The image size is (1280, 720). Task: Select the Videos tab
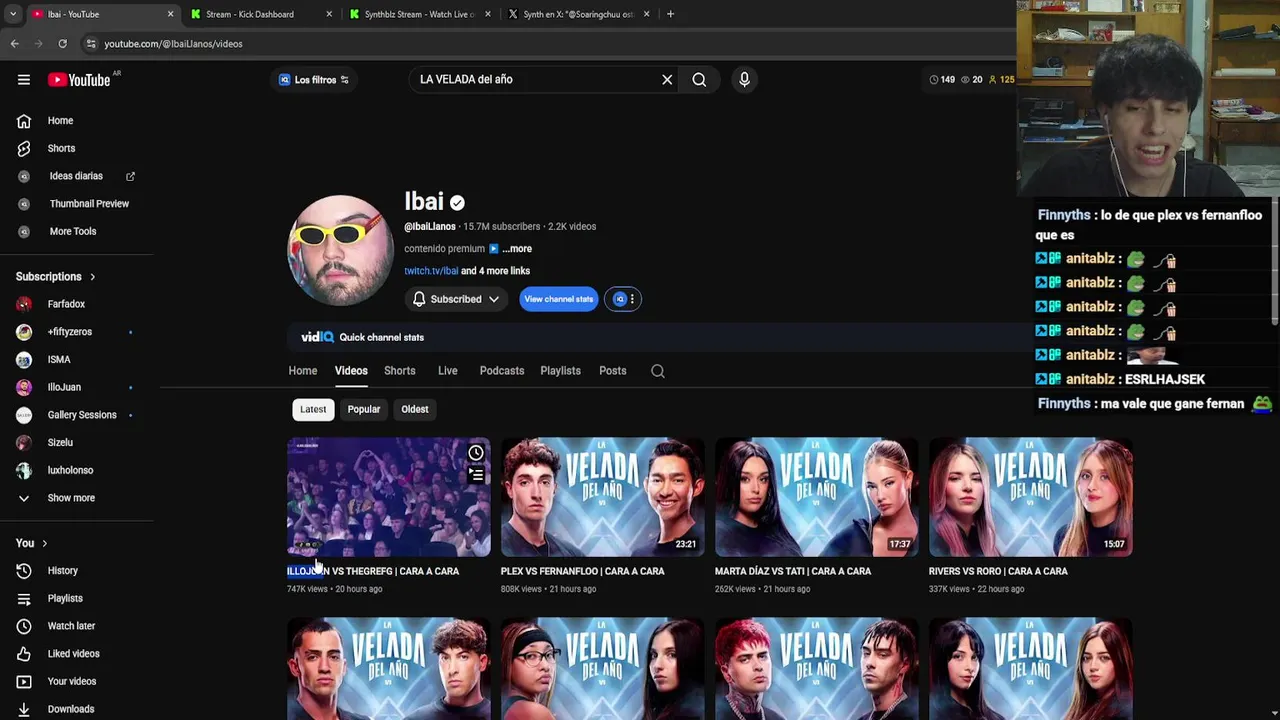351,371
